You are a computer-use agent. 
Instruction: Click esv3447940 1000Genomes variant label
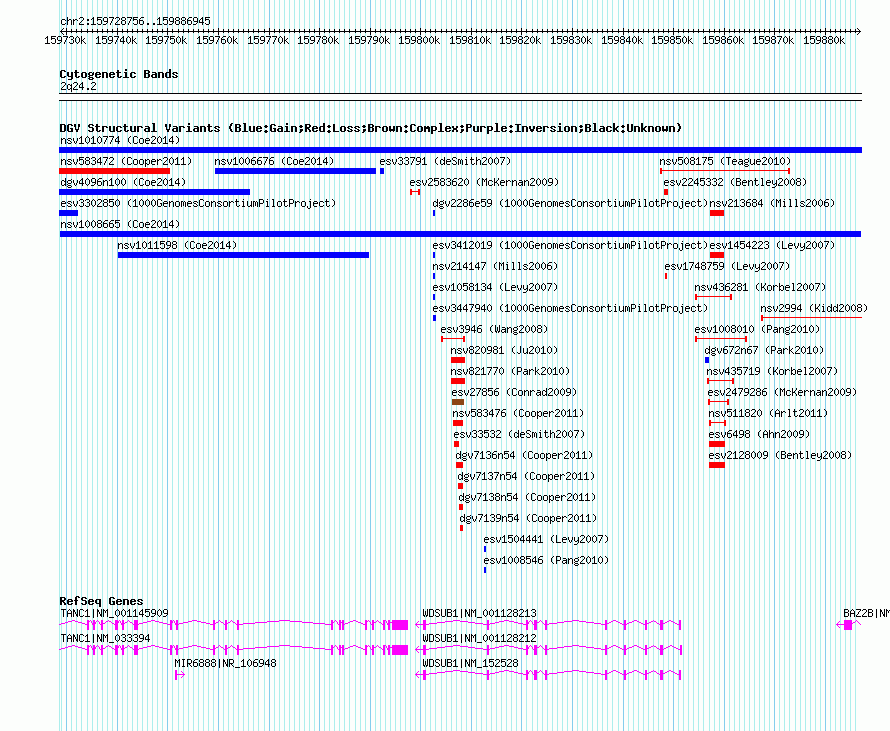pyautogui.click(x=570, y=308)
